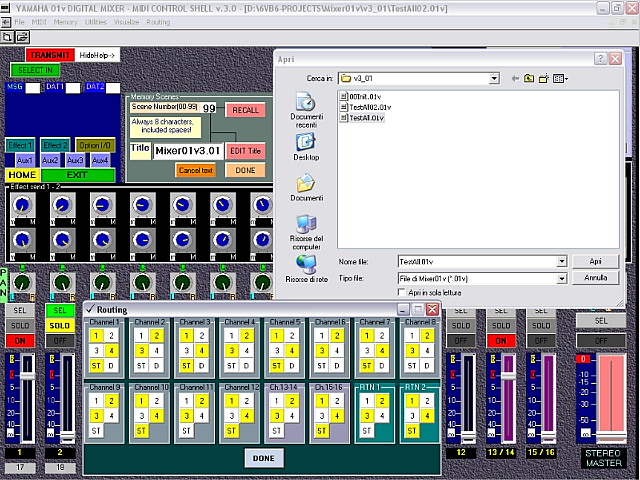Viewport: 640px width, 480px height.
Task: Click the HideHelp-> button
Action: 97,55
